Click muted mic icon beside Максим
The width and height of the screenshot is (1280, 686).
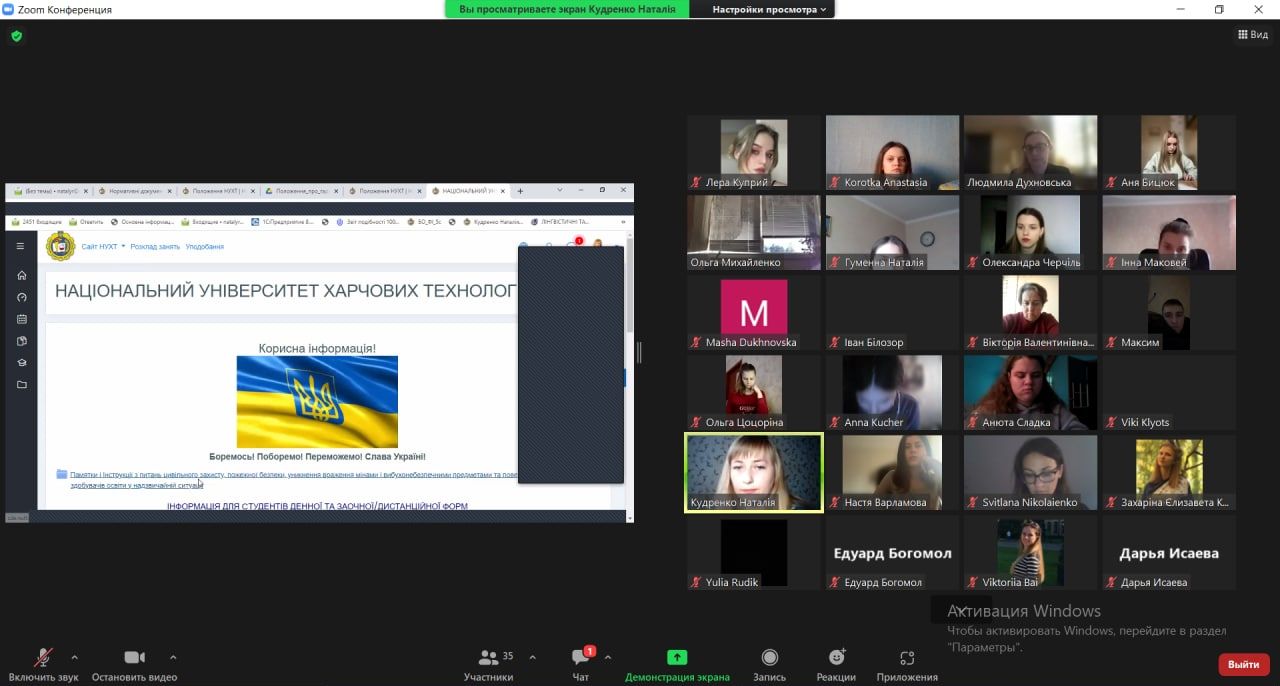(1112, 342)
